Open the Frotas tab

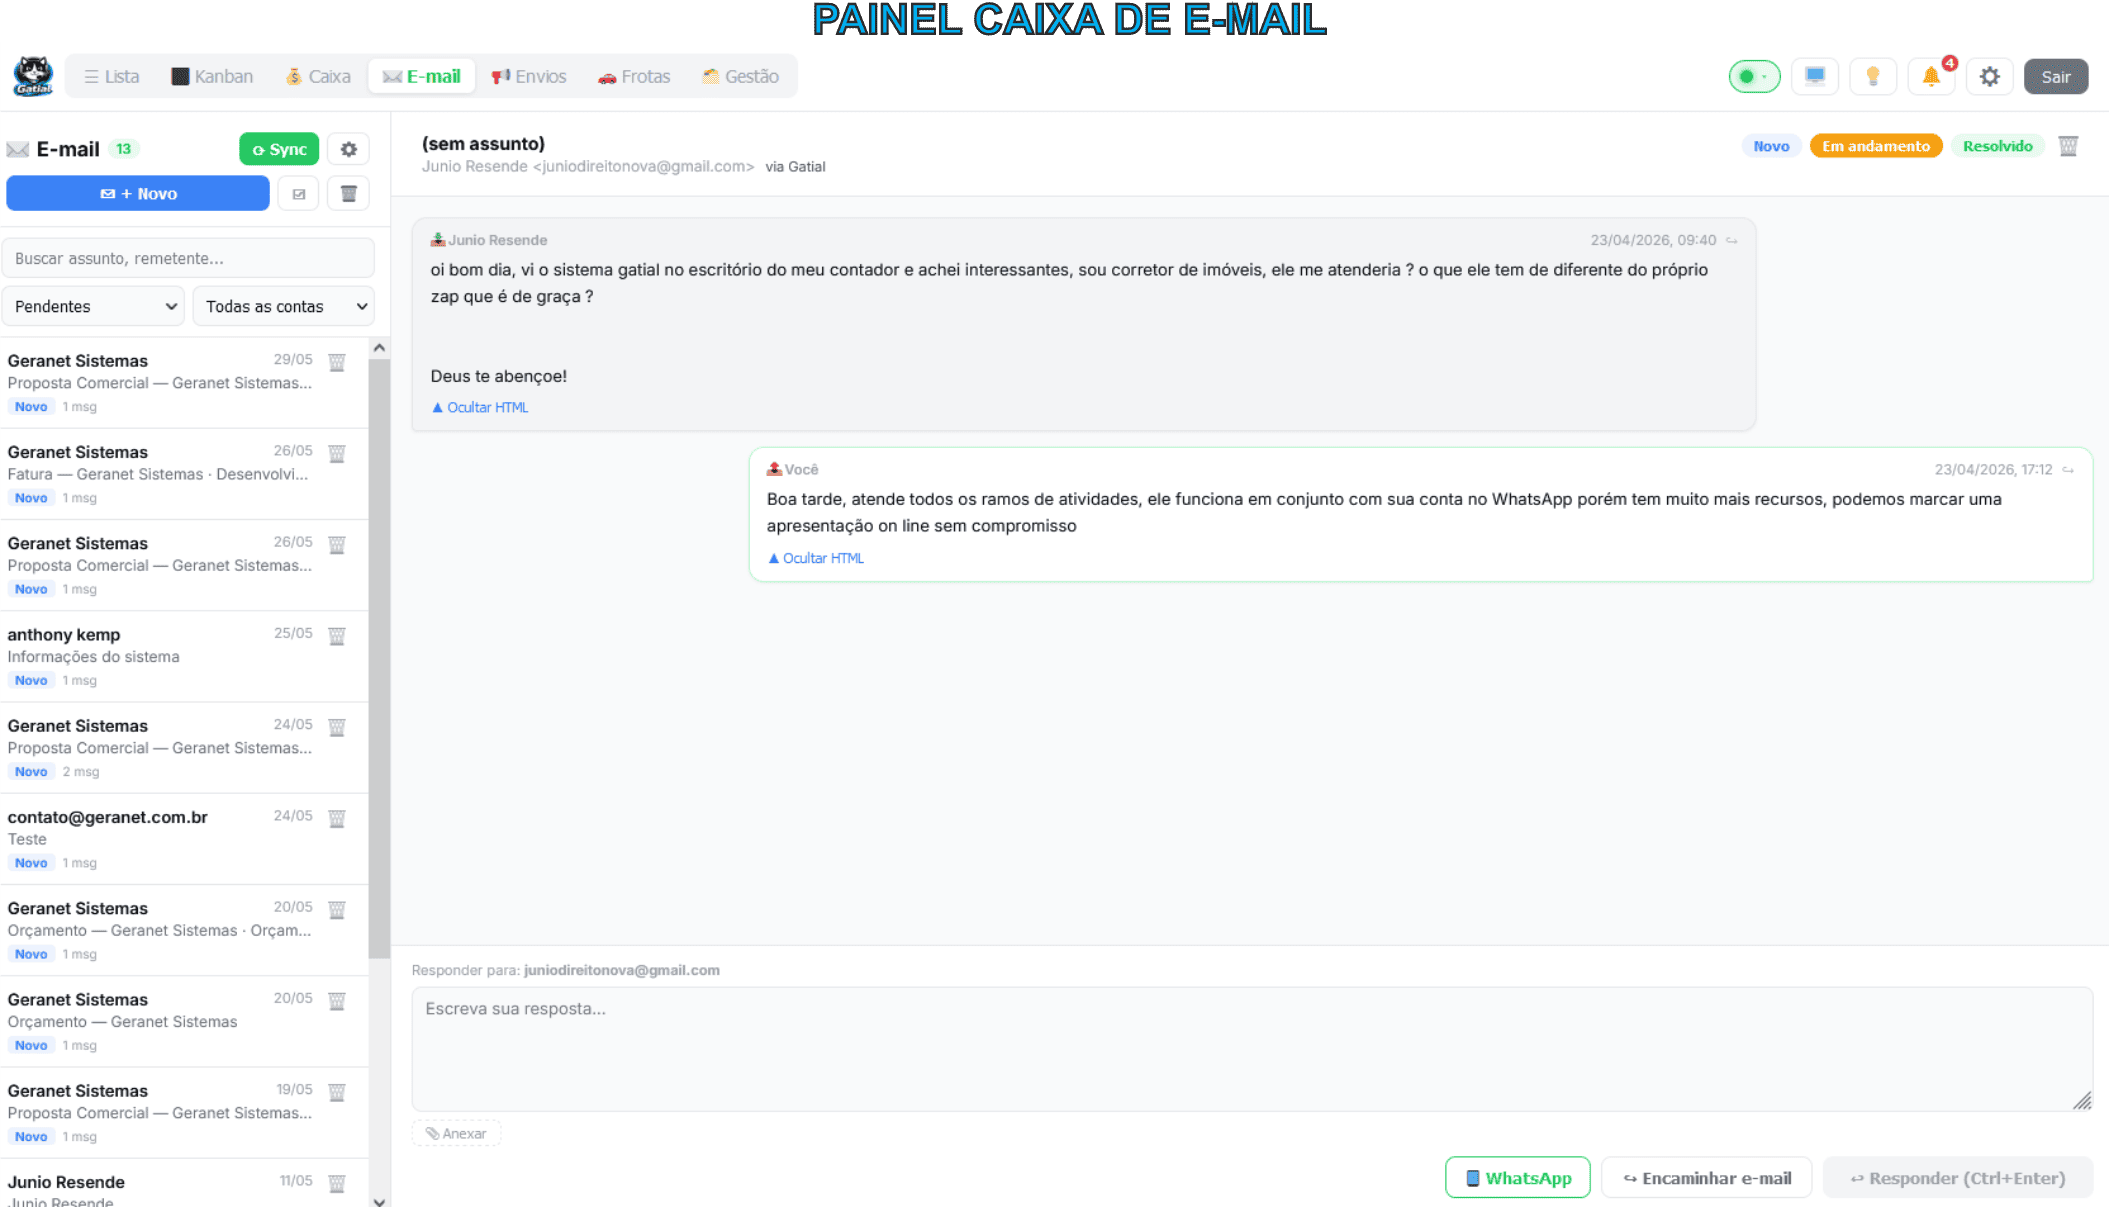634,76
